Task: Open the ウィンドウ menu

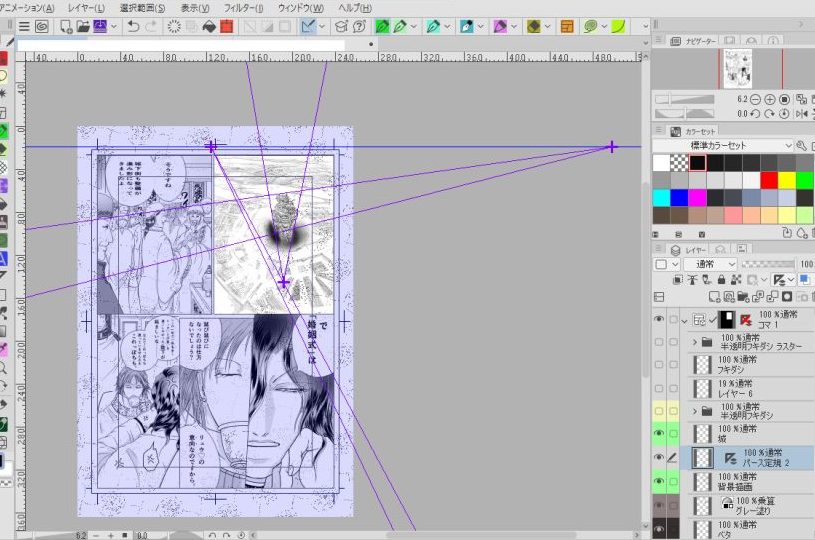Action: [x=299, y=7]
